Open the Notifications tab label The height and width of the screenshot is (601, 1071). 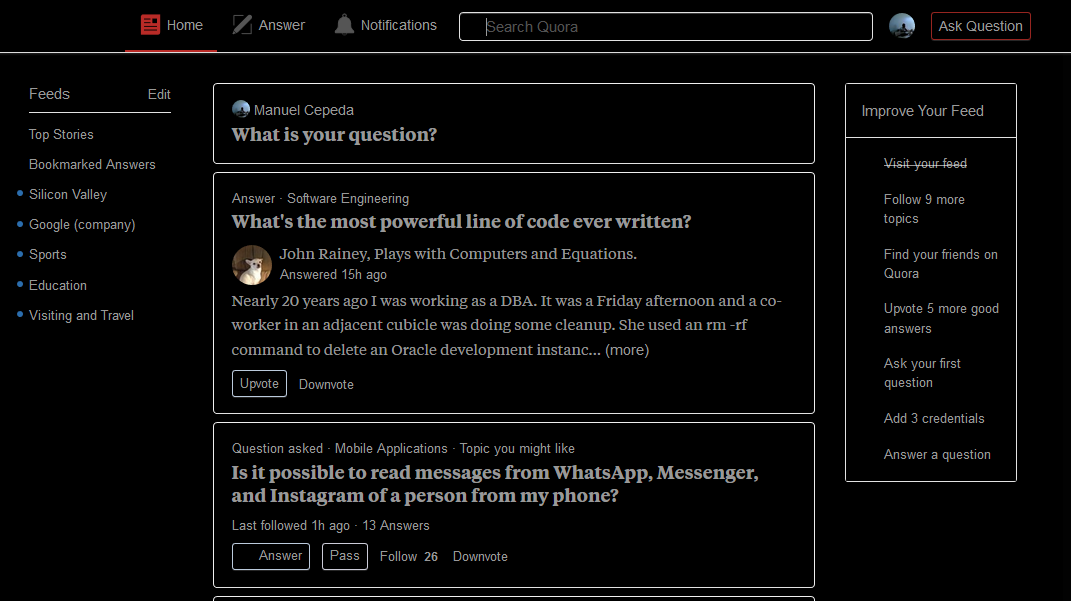coord(398,25)
